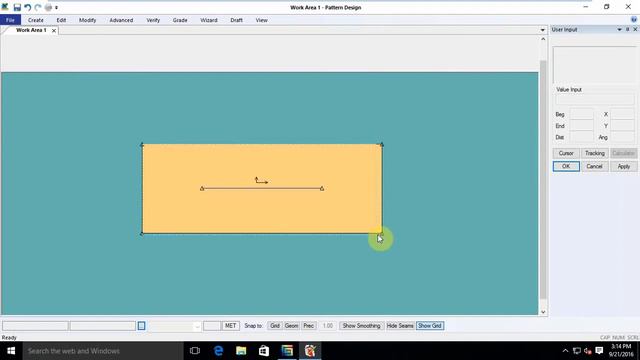The height and width of the screenshot is (360, 640).
Task: Click the vertical scrollbar down arrow
Action: pos(543,312)
